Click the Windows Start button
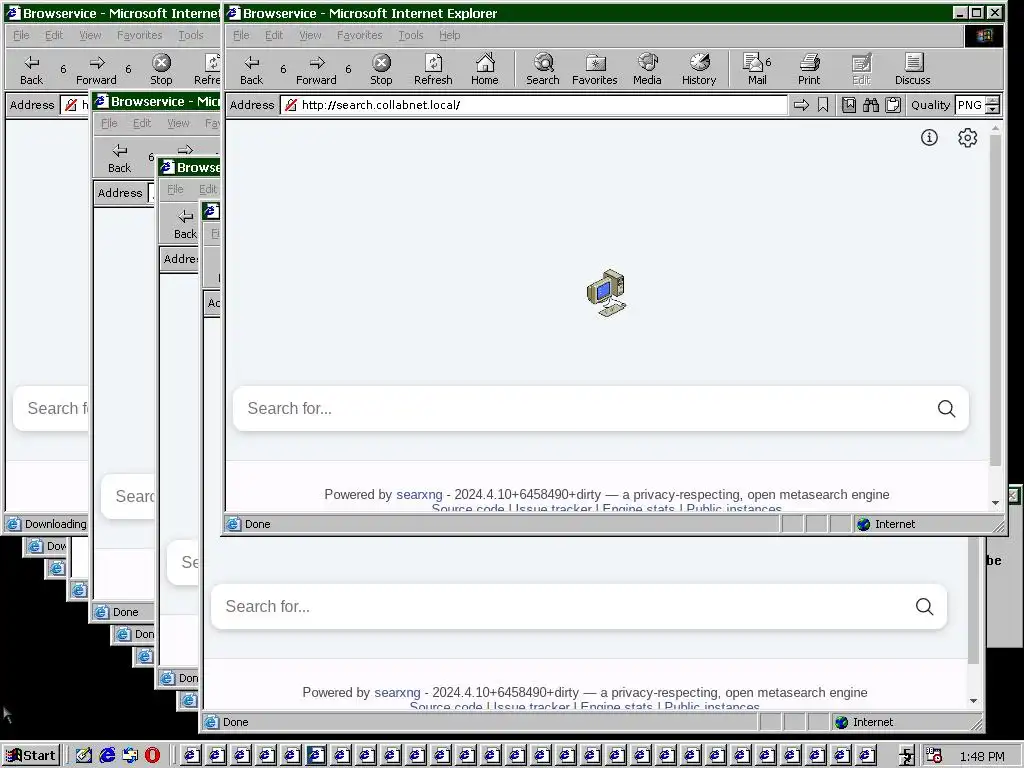The height and width of the screenshot is (768, 1024). point(31,756)
